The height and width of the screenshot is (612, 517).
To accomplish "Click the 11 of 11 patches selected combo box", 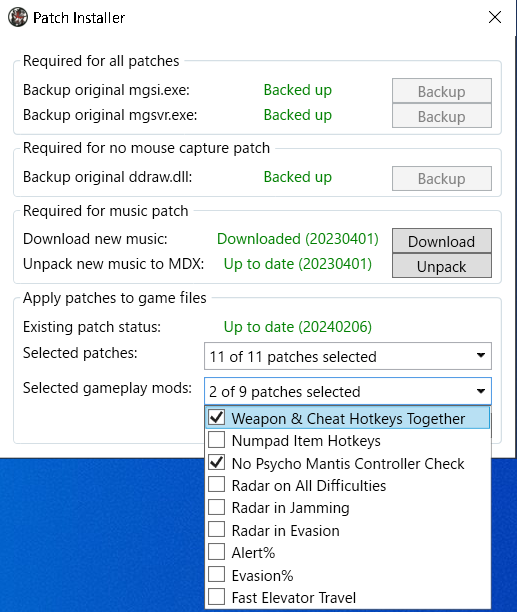I will tap(348, 356).
